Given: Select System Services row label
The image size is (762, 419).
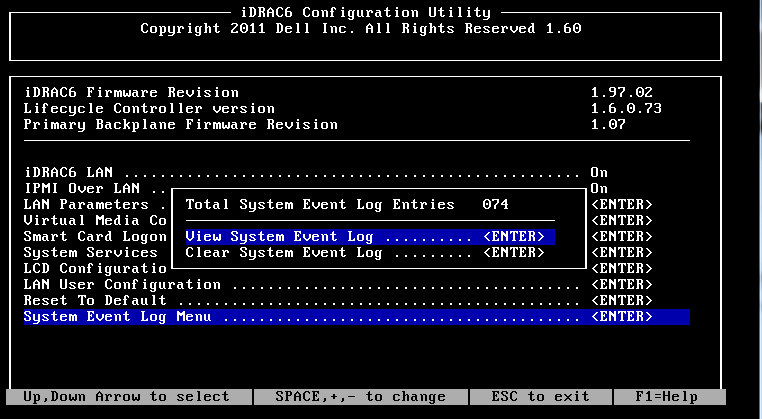Looking at the screenshot, I should pos(90,253).
